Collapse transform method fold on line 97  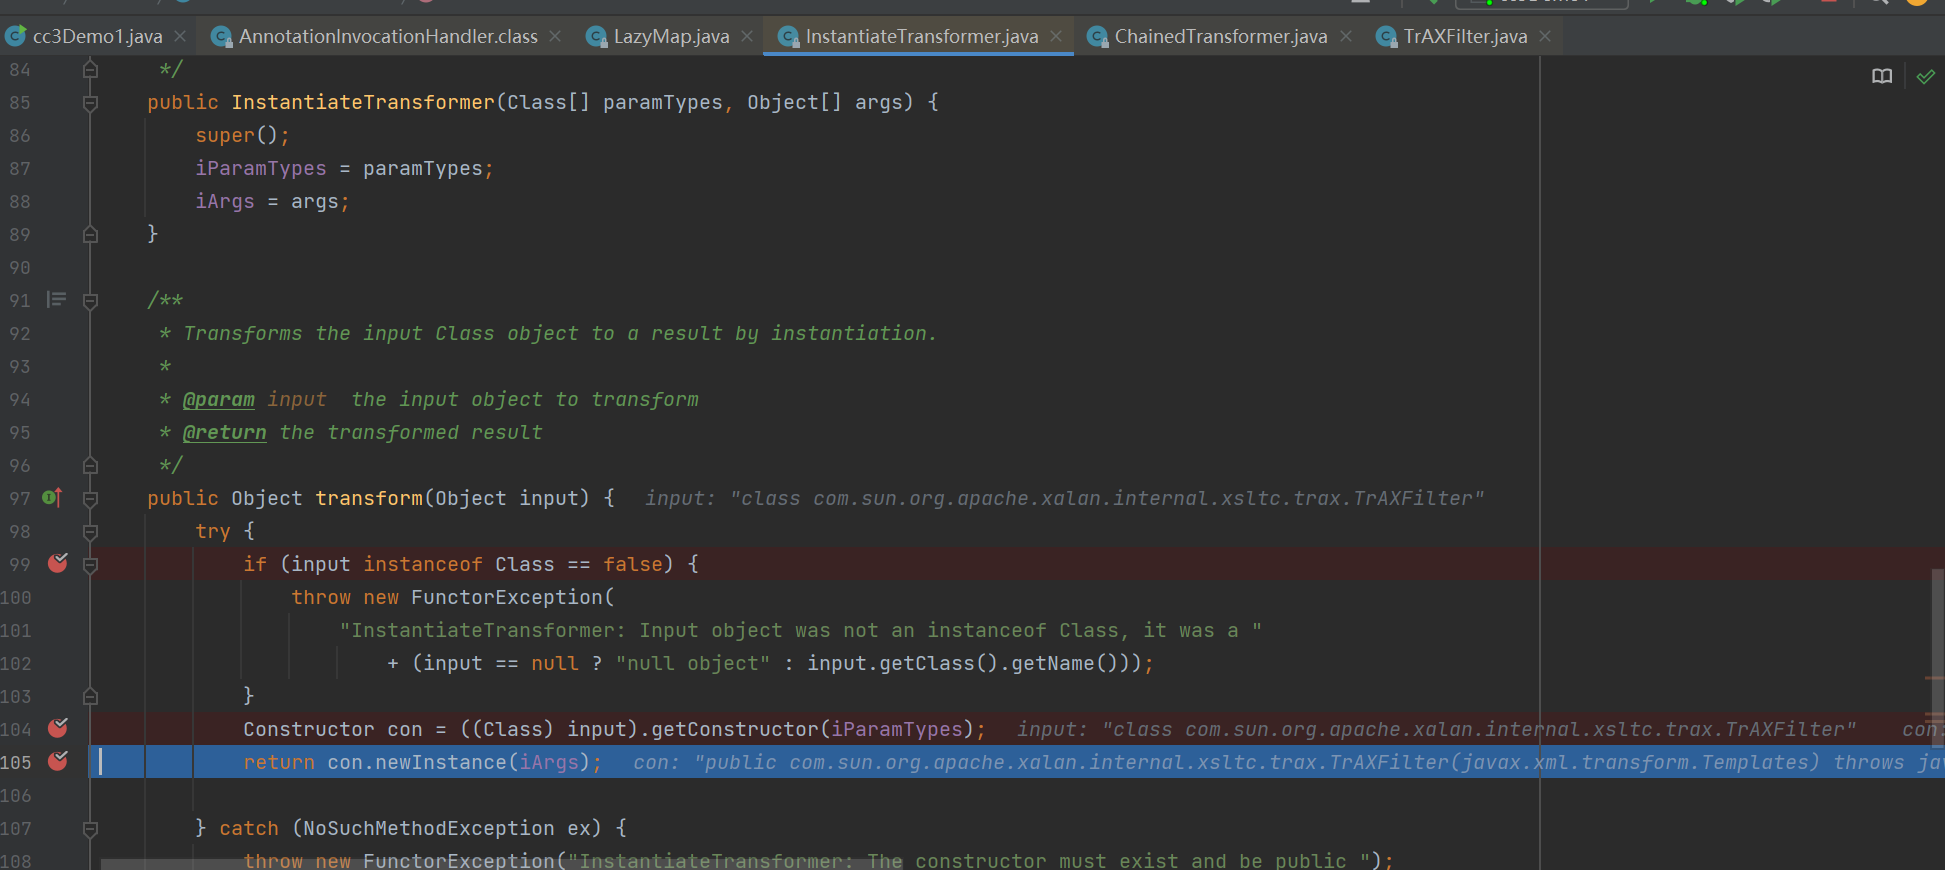[x=90, y=499]
